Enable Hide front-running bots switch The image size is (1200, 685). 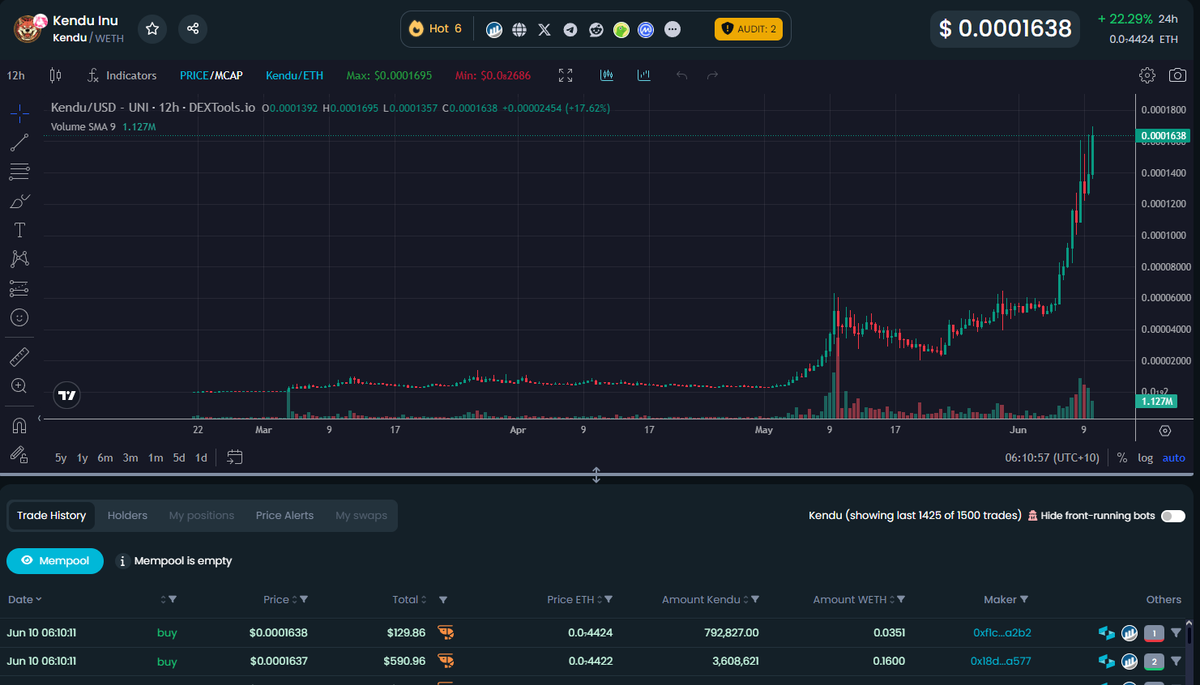pyautogui.click(x=1173, y=516)
